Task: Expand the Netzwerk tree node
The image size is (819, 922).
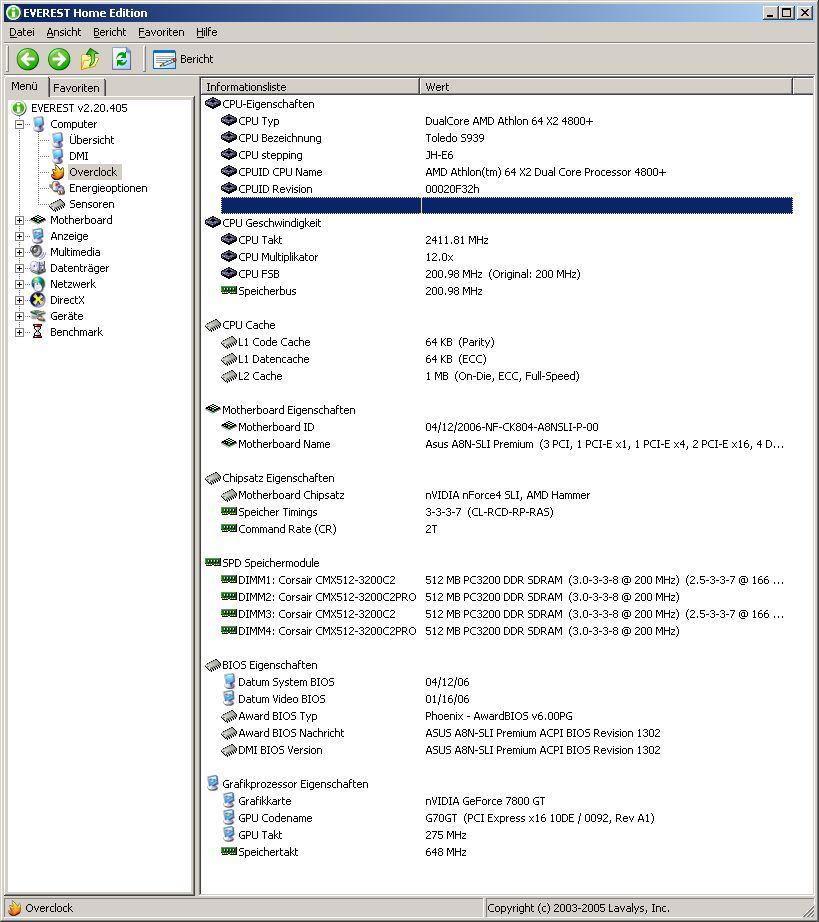Action: click(19, 284)
